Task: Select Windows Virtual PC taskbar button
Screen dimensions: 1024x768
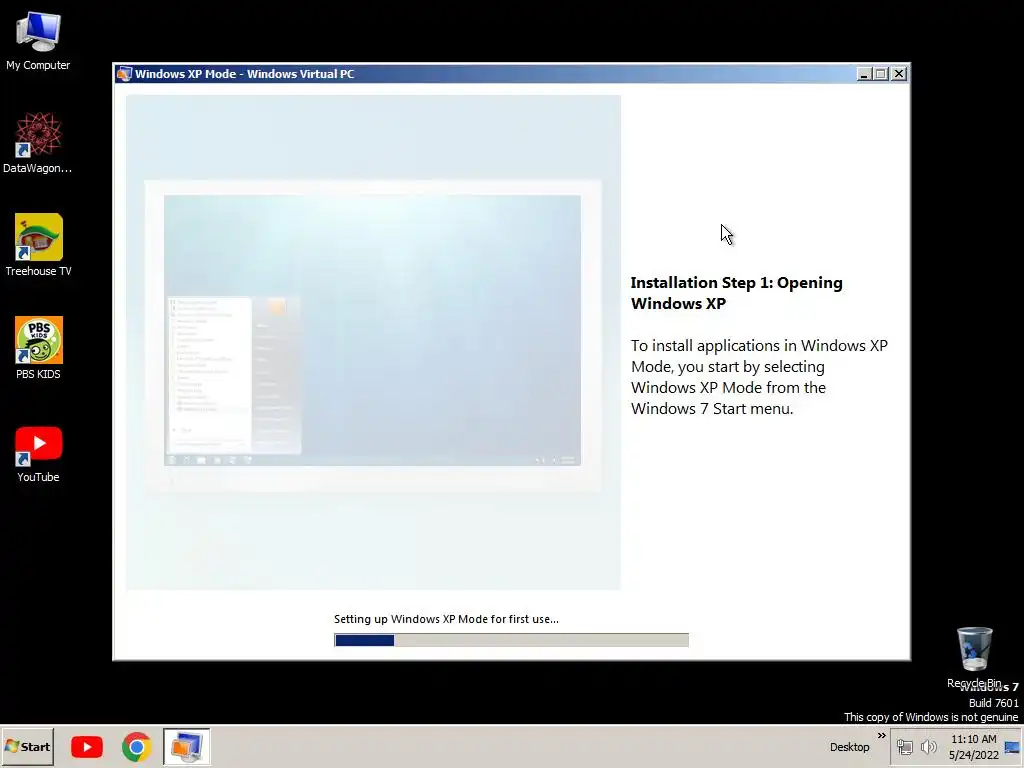Action: point(186,746)
